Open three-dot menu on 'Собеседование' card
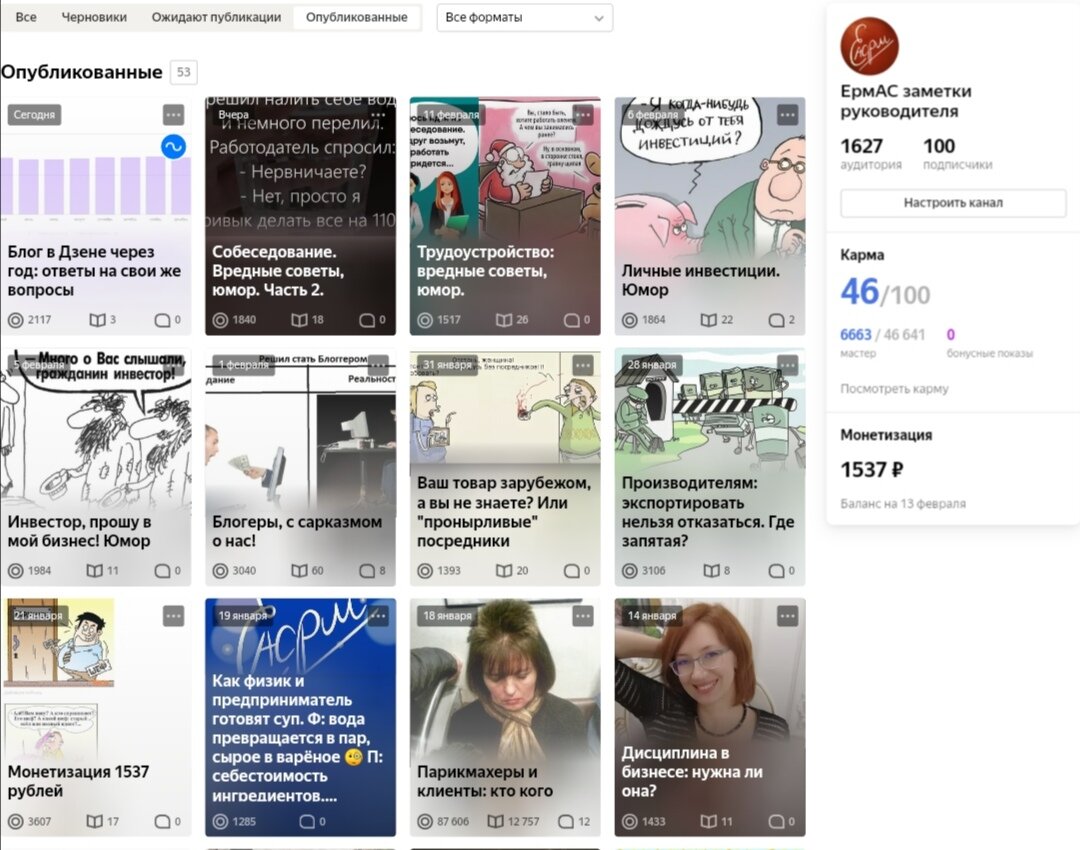The width and height of the screenshot is (1080, 850). (378, 114)
